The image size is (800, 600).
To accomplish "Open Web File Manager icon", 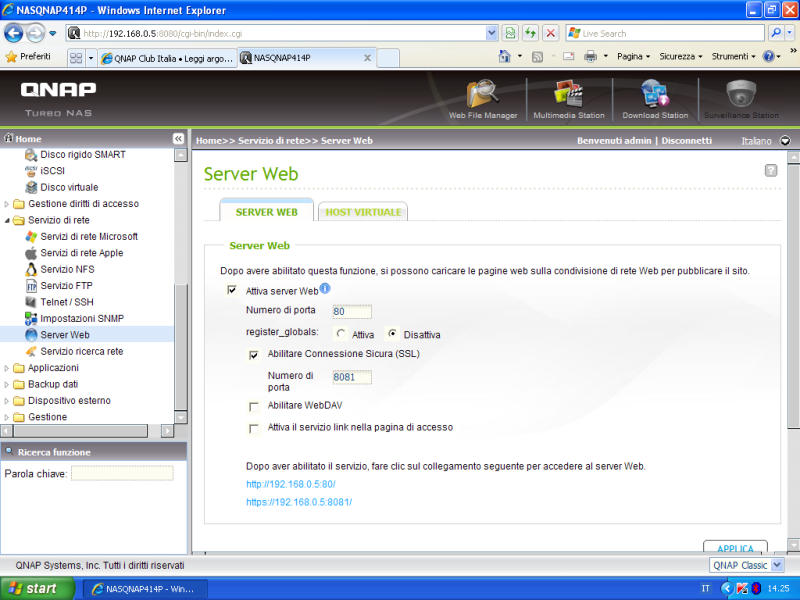I will (483, 95).
